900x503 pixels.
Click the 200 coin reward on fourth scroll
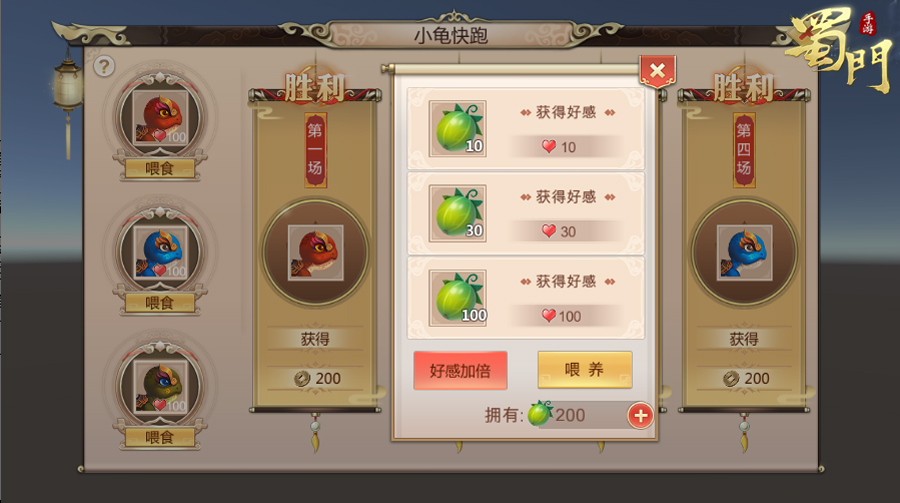(746, 378)
